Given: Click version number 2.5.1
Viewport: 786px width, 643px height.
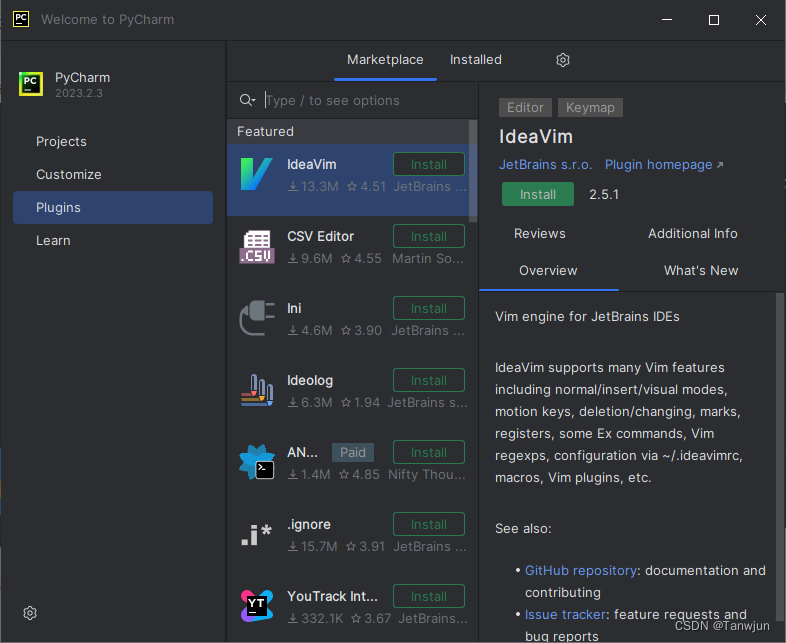Looking at the screenshot, I should click(604, 194).
